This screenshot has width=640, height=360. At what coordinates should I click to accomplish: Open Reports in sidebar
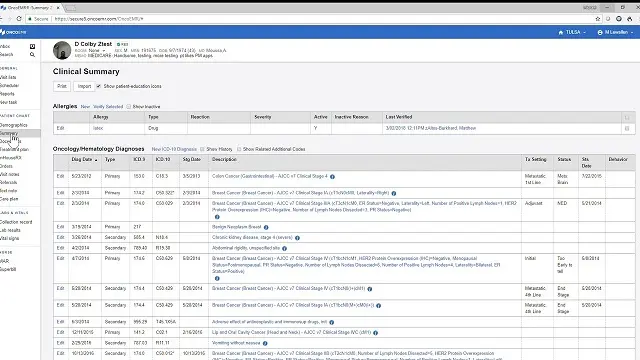[x=7, y=94]
